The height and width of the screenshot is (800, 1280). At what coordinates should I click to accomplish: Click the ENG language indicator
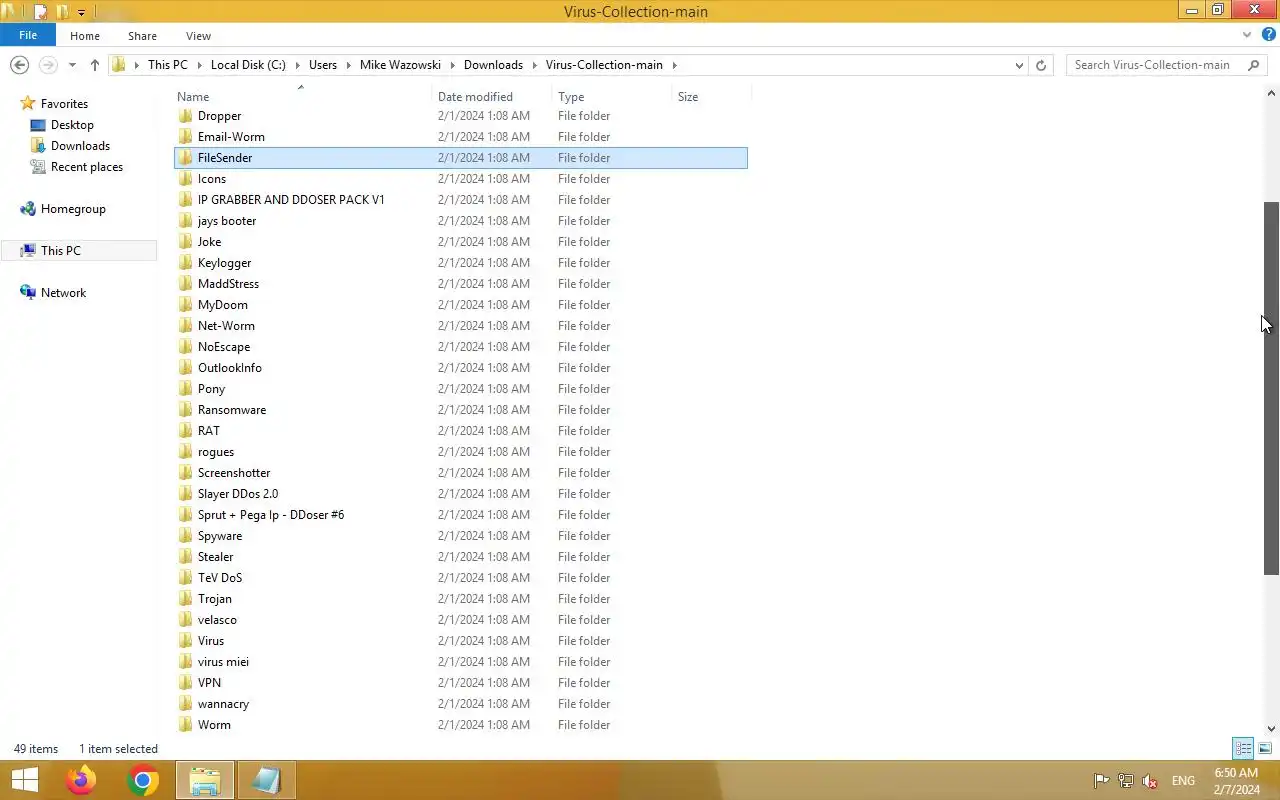1183,781
